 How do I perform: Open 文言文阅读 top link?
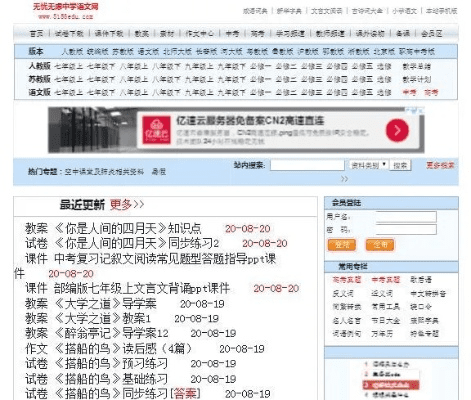tap(326, 11)
